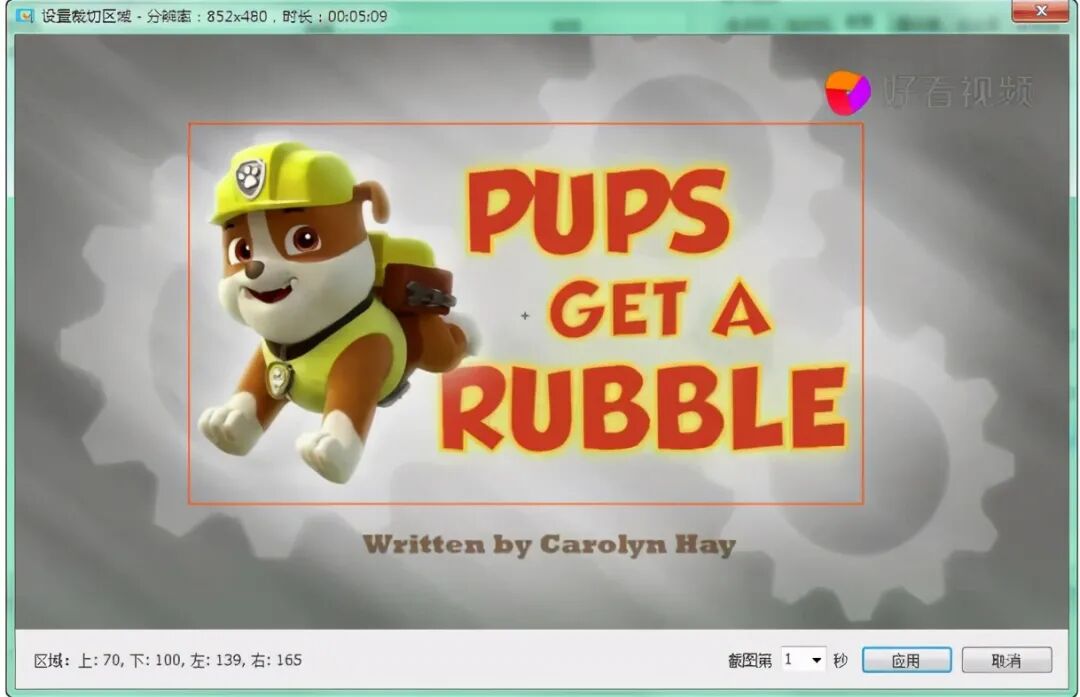
Task: Click the Cancel (取消) button
Action: click(x=1006, y=660)
